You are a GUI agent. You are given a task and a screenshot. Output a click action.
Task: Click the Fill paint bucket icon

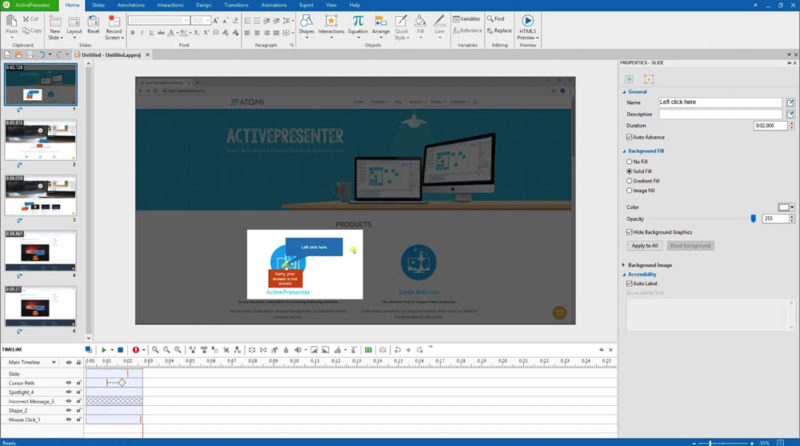click(x=420, y=21)
